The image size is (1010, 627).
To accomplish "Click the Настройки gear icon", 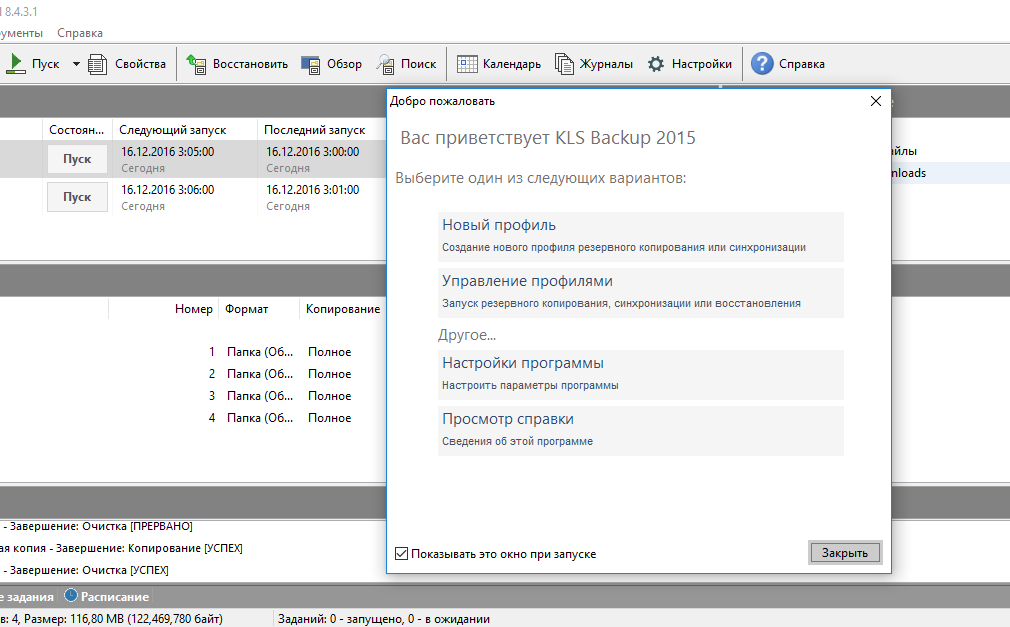I will (x=656, y=64).
